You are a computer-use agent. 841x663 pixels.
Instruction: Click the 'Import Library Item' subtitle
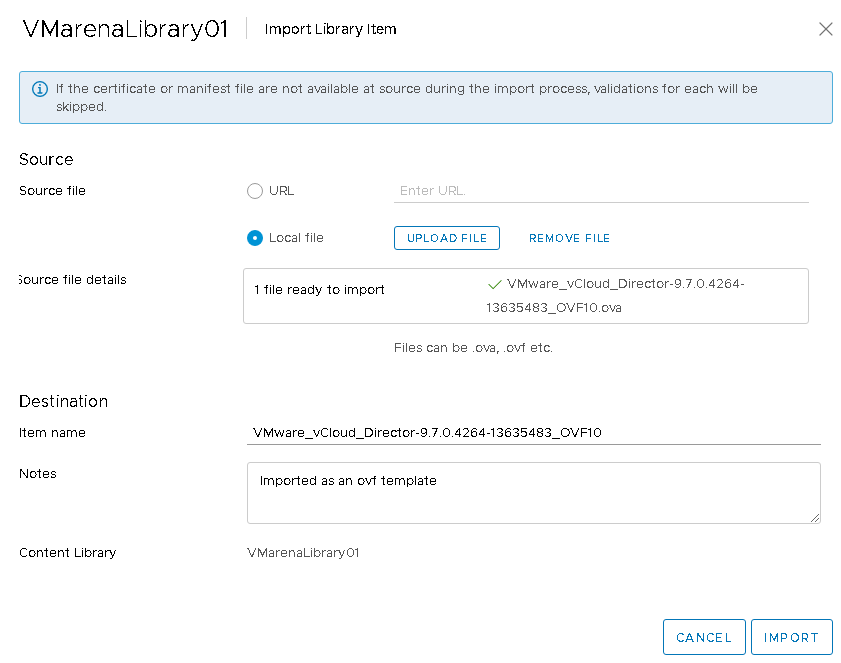click(x=330, y=29)
